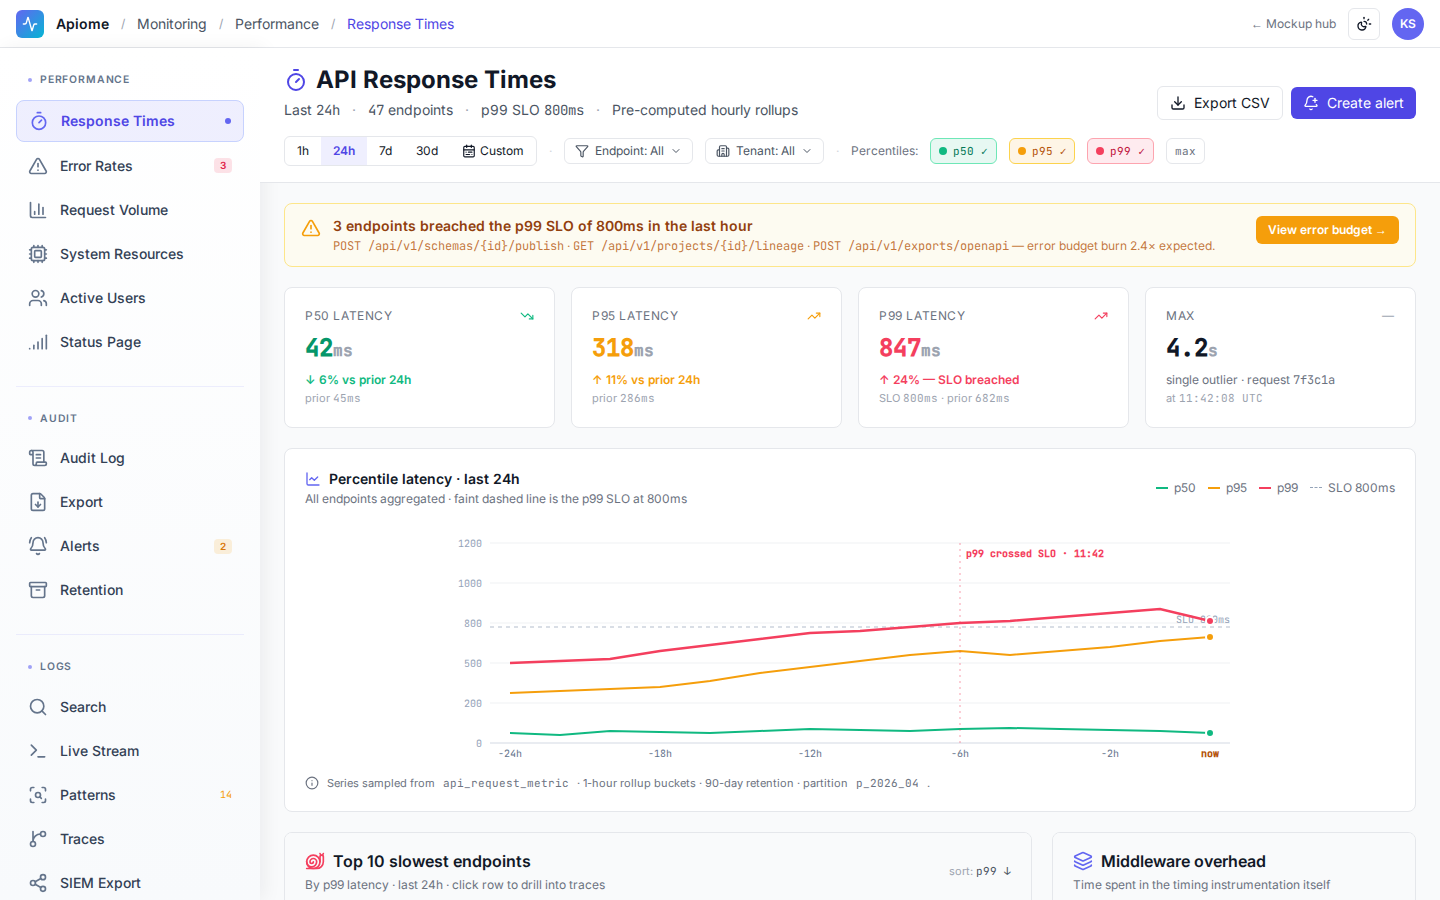Click the Status Page signal bars icon

point(38,342)
